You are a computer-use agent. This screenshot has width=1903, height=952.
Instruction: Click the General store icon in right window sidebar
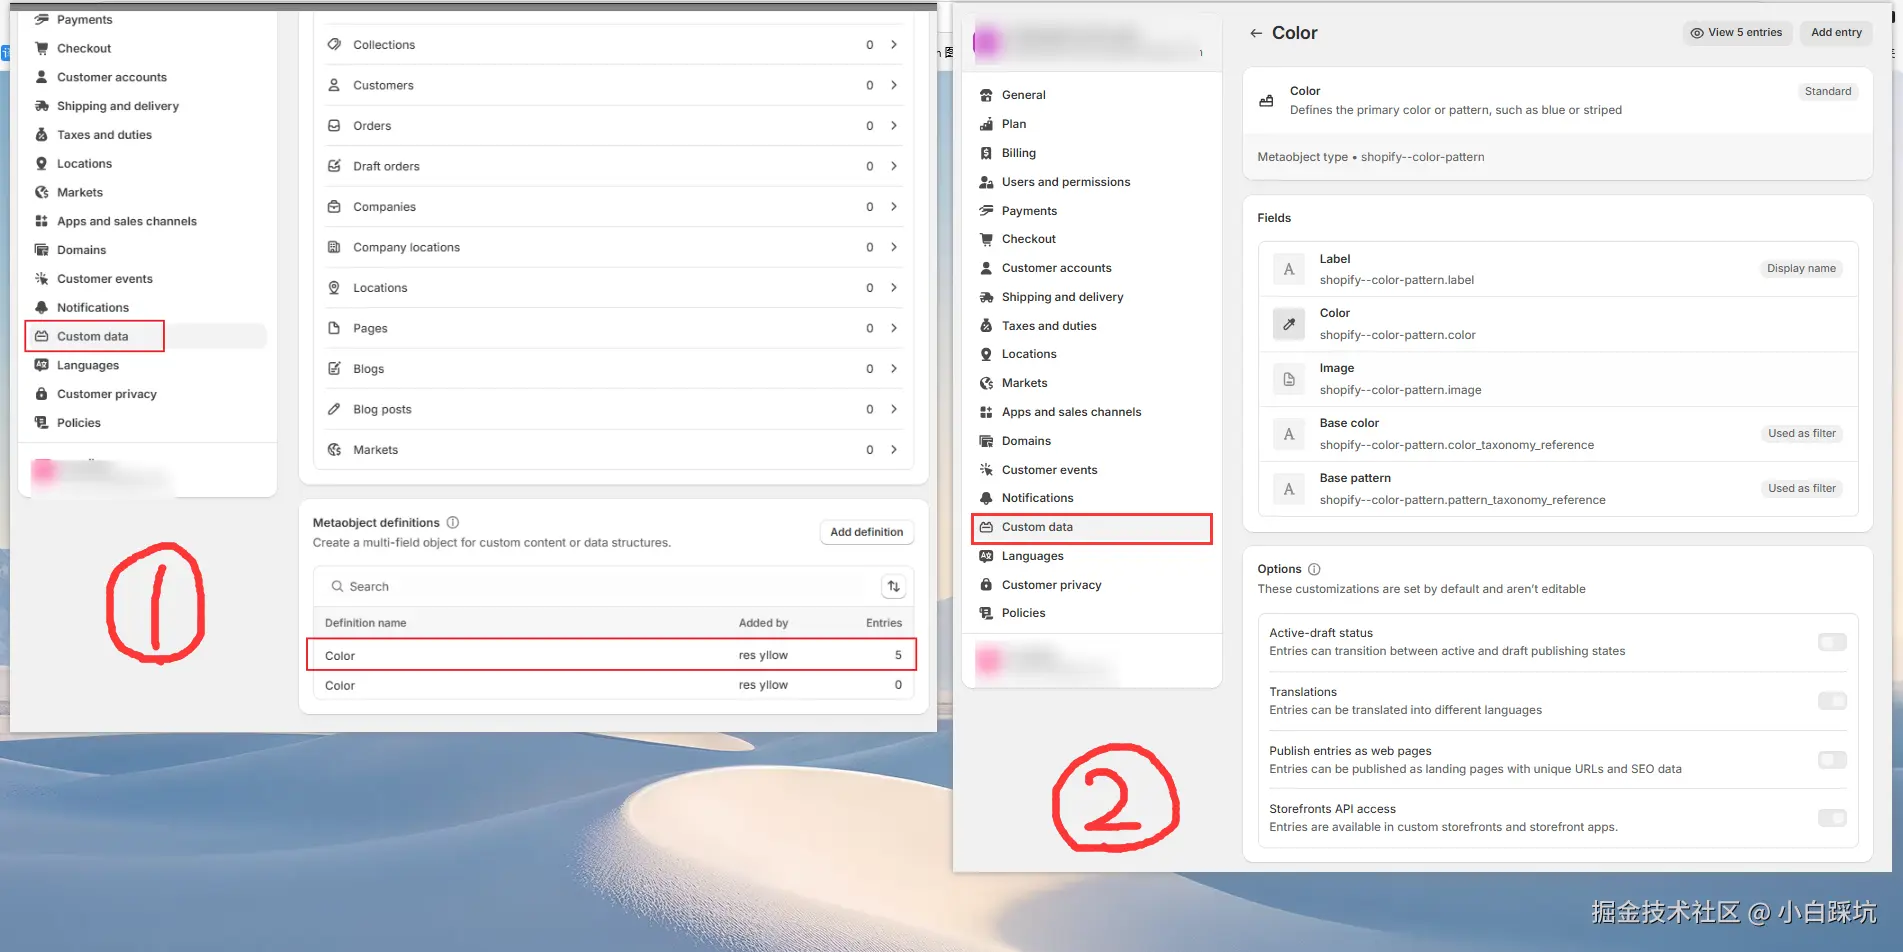(986, 95)
